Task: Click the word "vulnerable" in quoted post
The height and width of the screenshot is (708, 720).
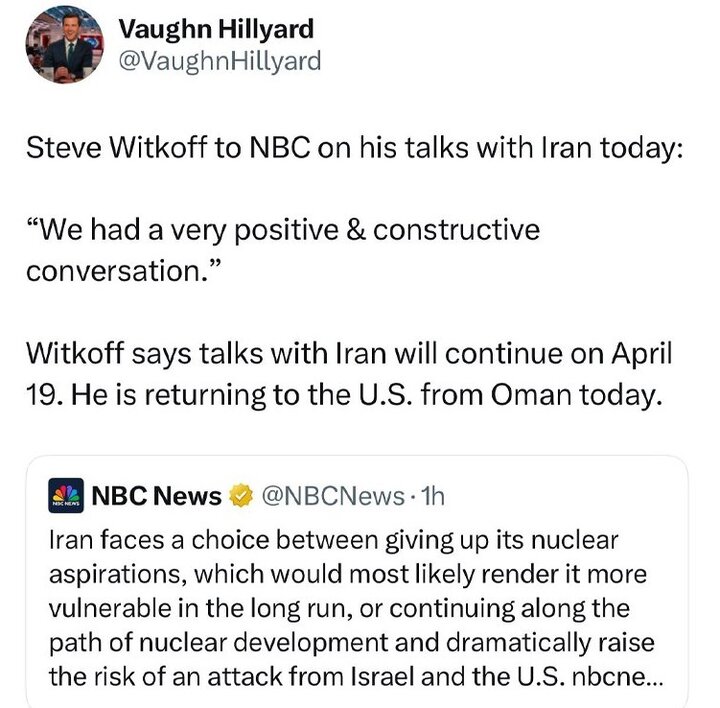Action: 102,608
